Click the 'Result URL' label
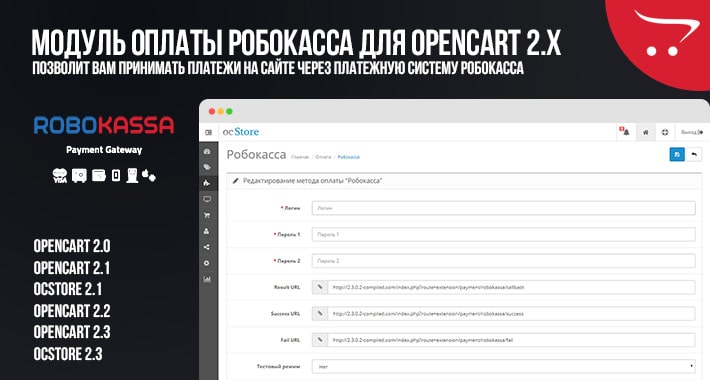Viewport: 710px width, 380px height. (287, 287)
